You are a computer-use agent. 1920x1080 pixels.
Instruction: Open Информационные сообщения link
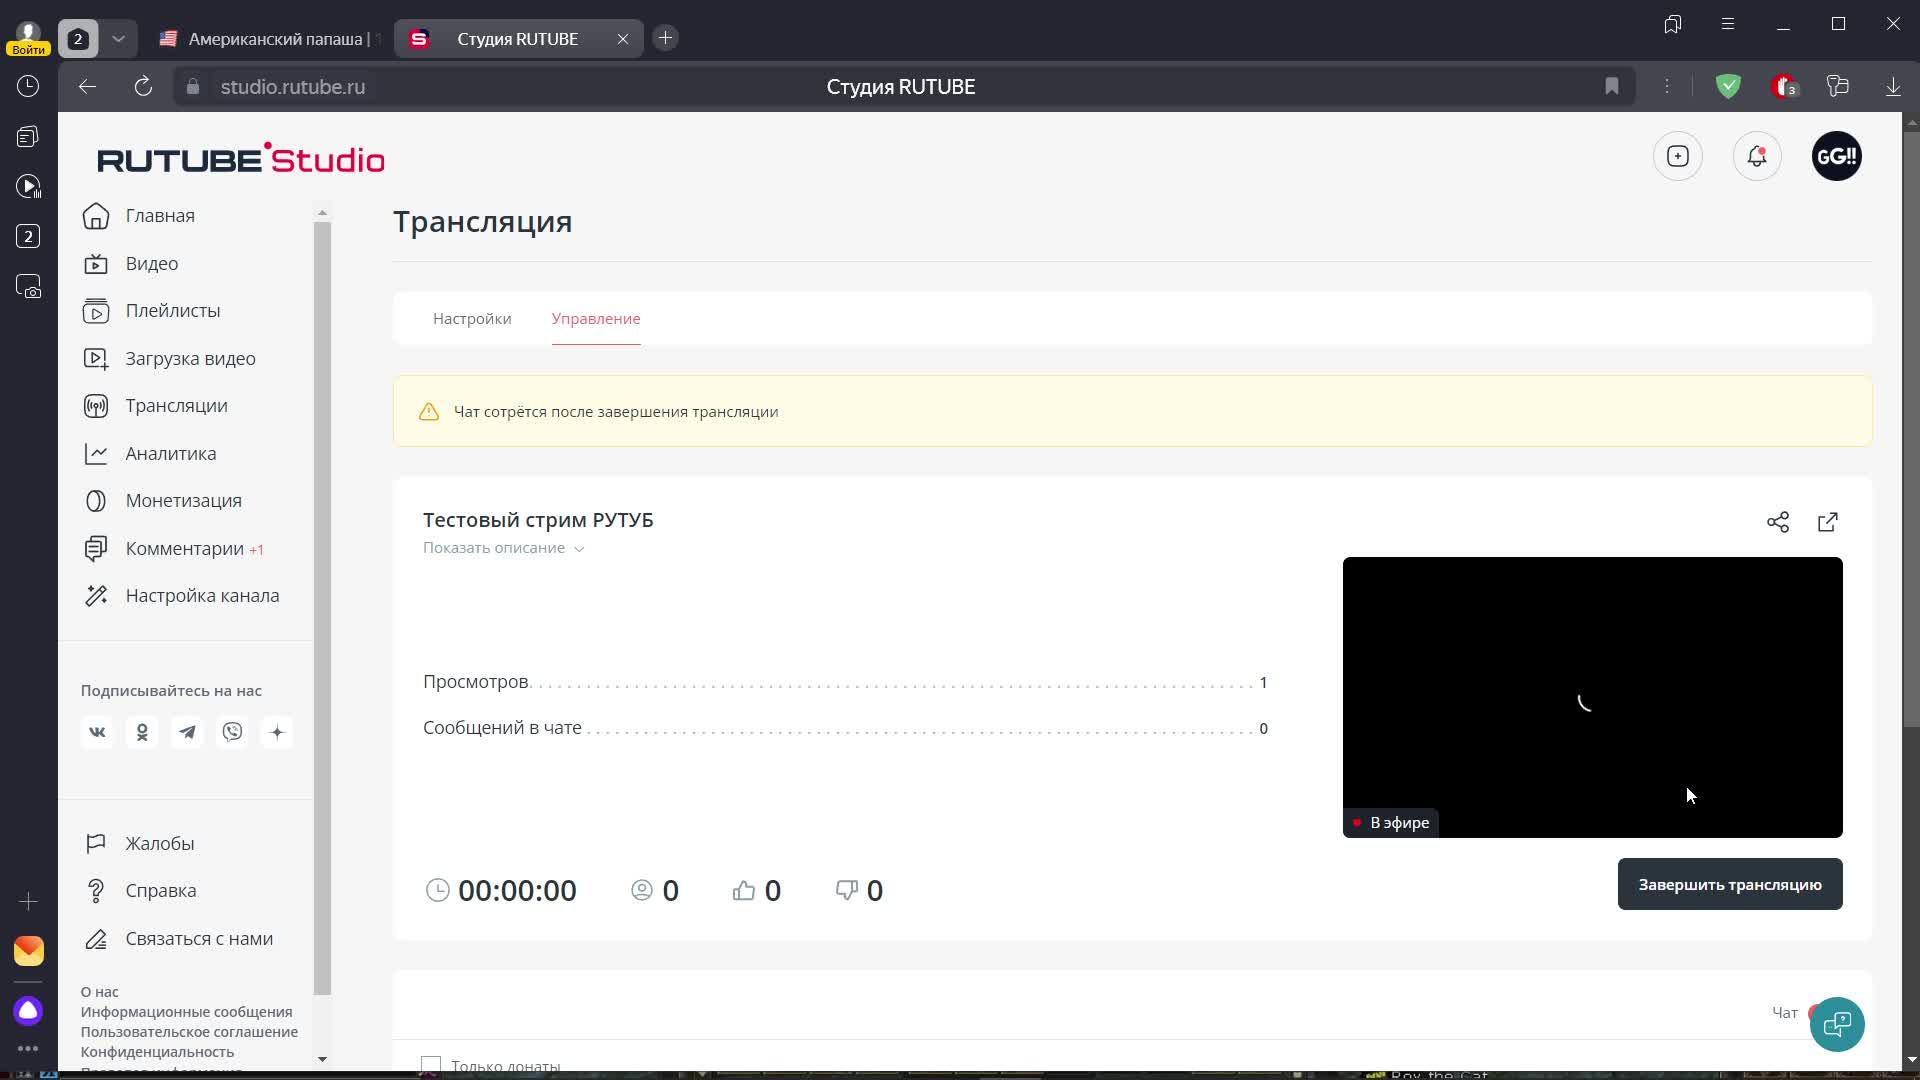[187, 1012]
